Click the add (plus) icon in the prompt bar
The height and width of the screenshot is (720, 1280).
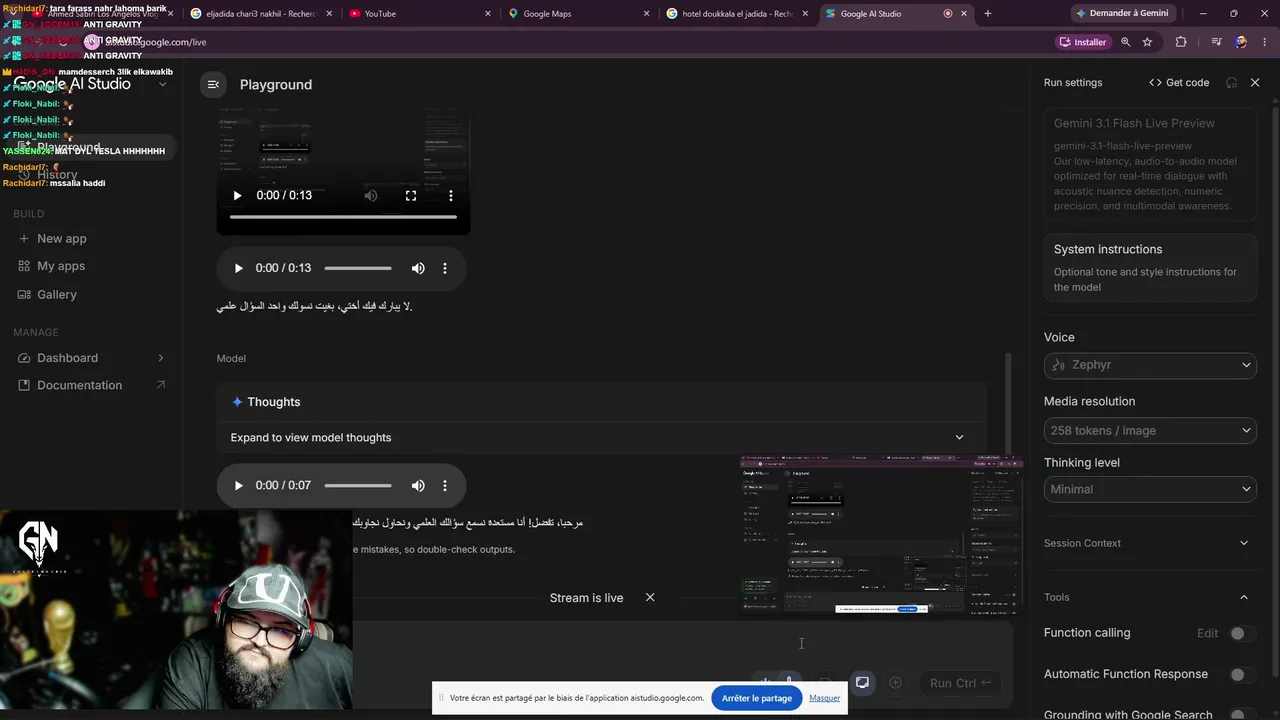pos(895,683)
